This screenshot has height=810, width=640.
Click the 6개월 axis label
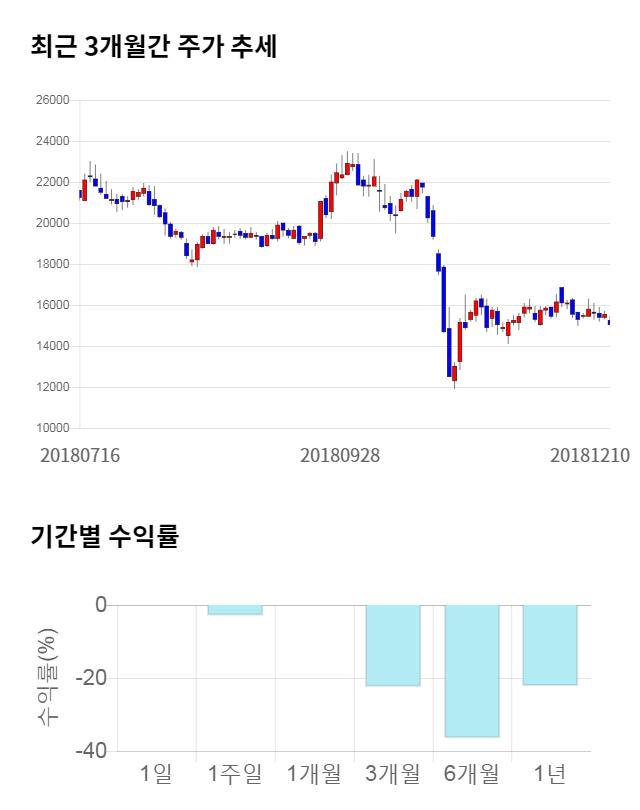click(x=471, y=773)
